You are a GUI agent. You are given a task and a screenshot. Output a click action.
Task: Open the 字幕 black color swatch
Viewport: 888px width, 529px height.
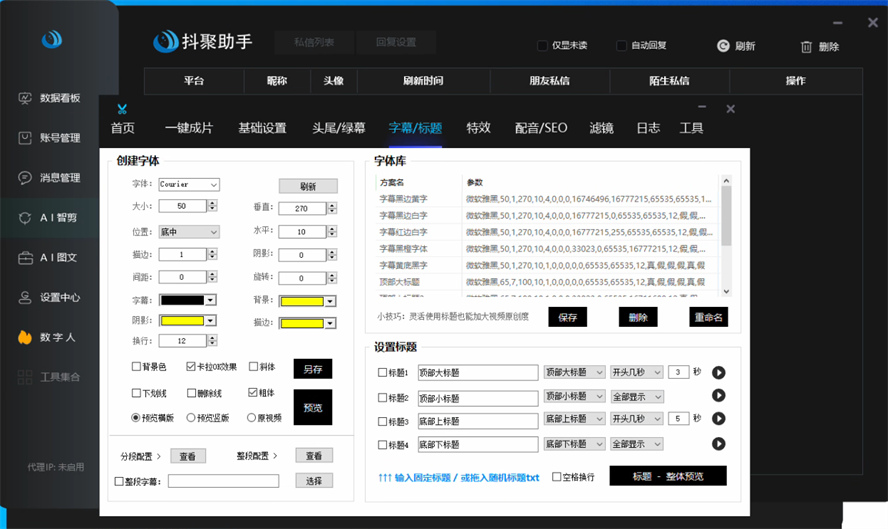point(187,300)
